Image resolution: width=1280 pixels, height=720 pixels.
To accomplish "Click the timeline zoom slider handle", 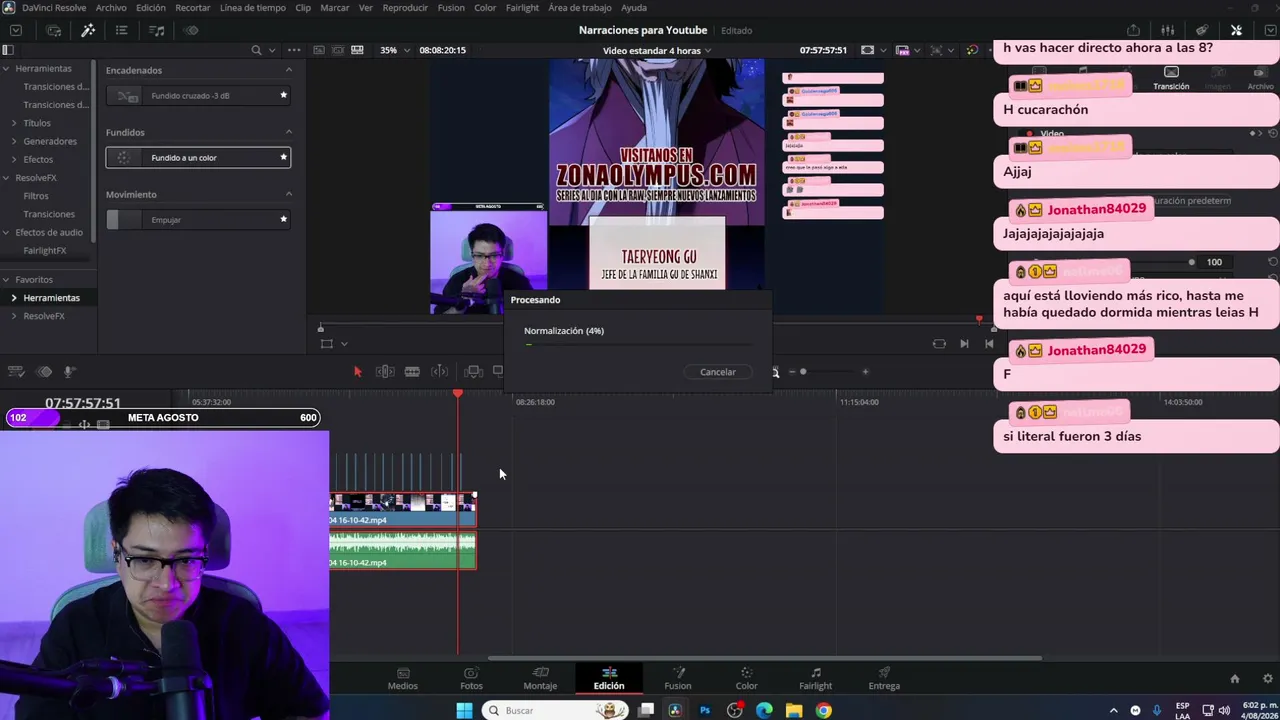I will click(x=803, y=372).
